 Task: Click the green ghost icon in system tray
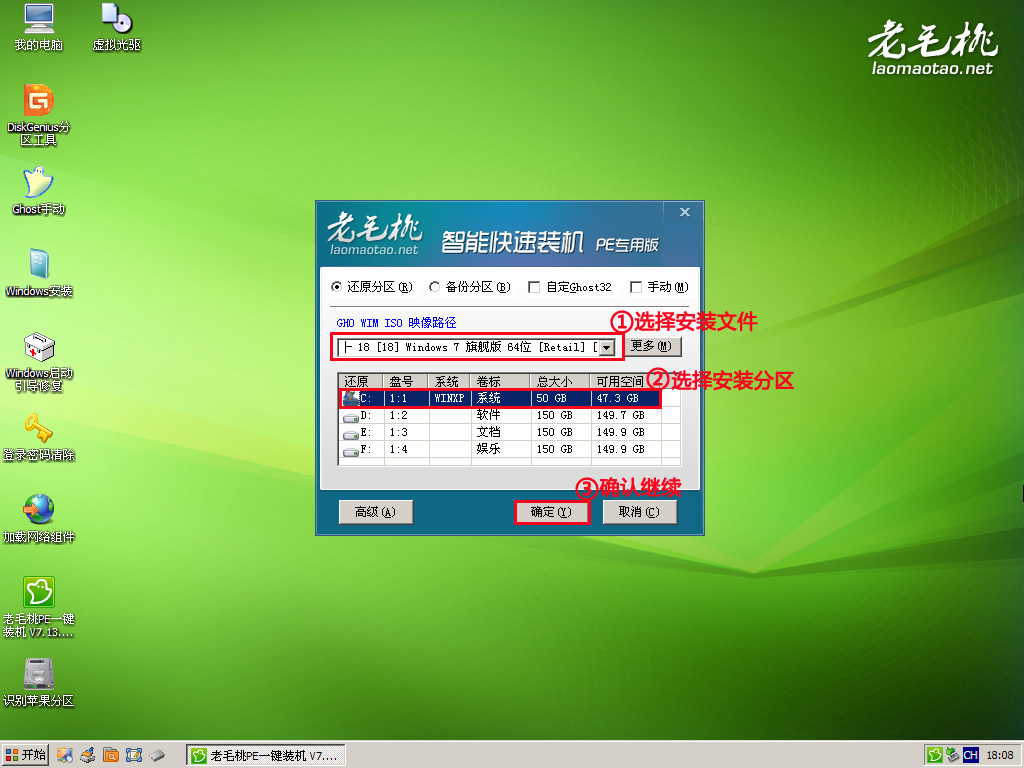(x=935, y=756)
